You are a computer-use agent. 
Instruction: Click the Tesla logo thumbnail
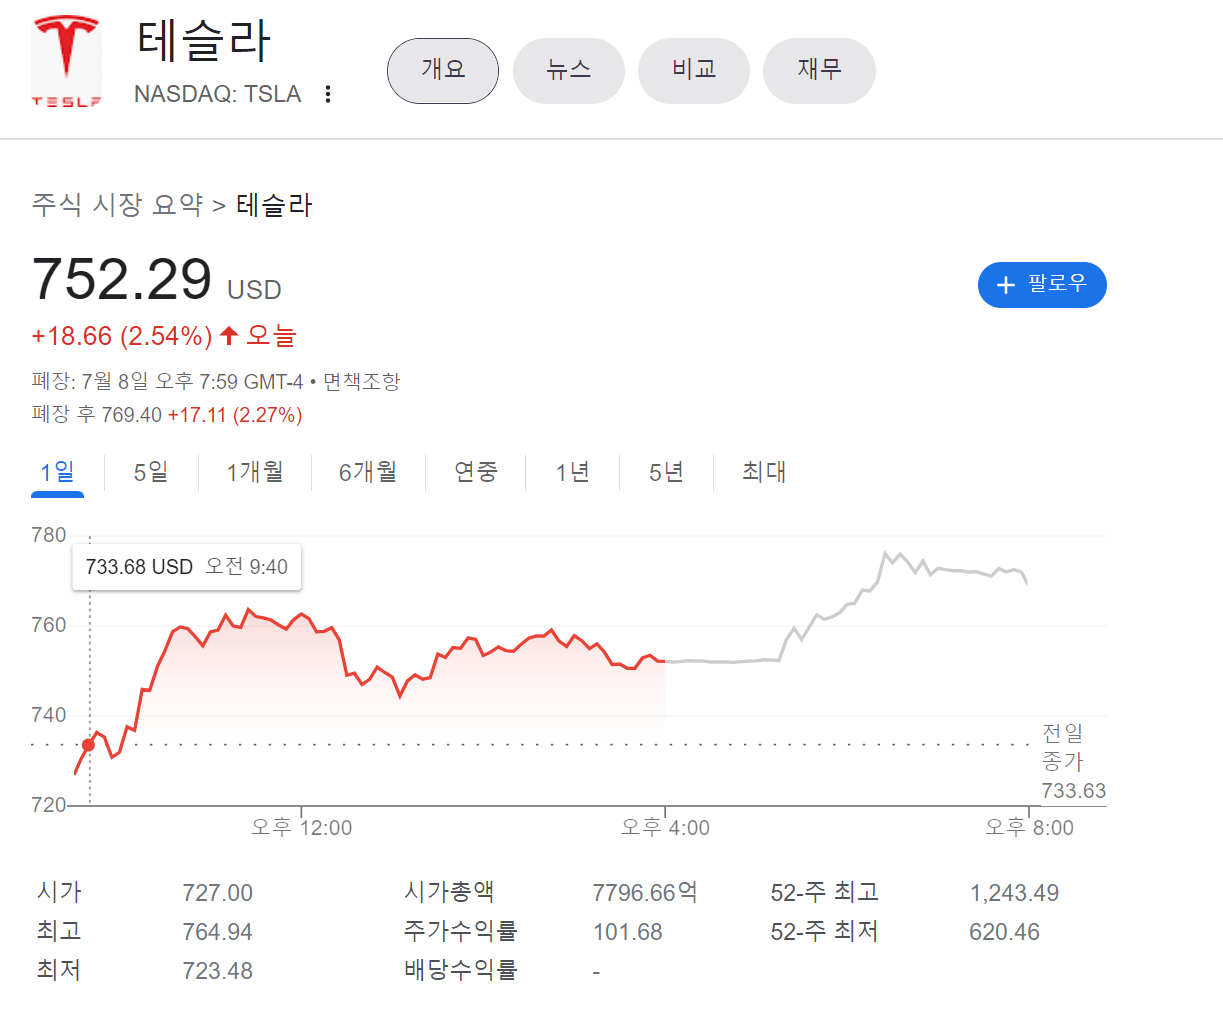[x=66, y=61]
